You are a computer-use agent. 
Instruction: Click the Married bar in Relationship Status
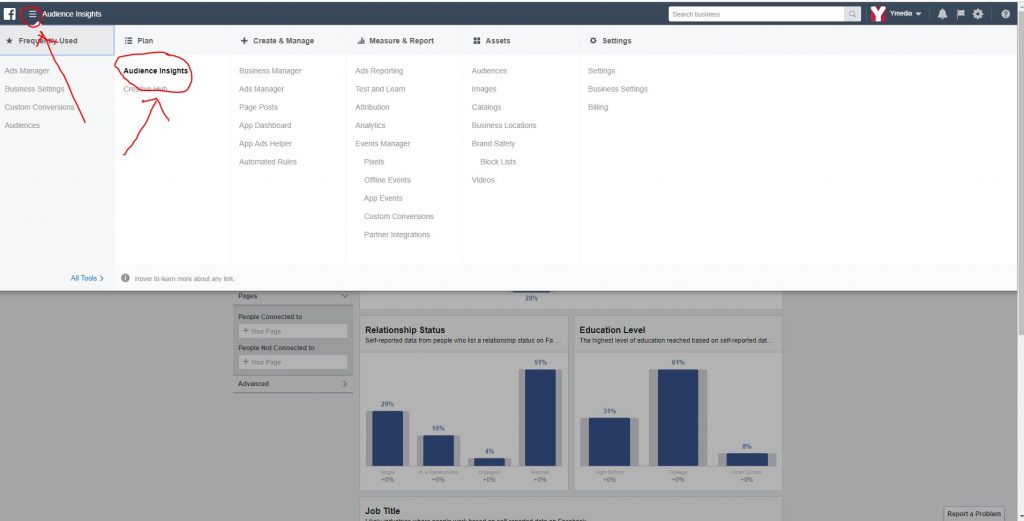point(540,417)
